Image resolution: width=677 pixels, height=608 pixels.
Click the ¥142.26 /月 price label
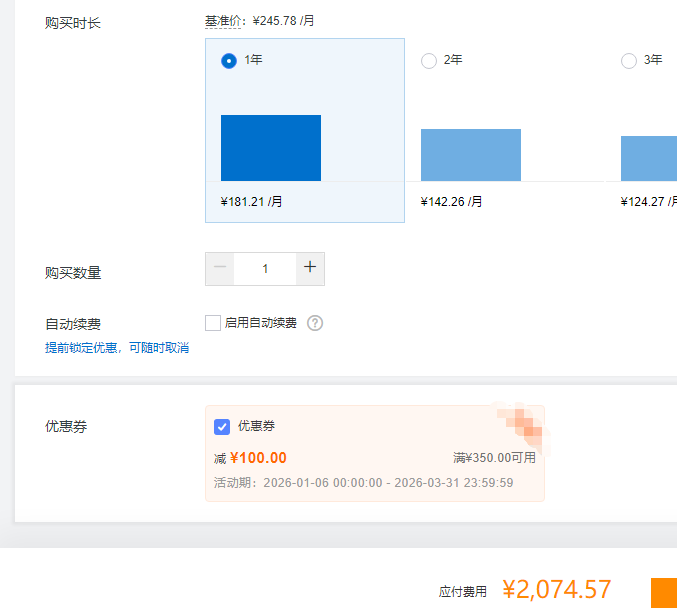(x=452, y=202)
